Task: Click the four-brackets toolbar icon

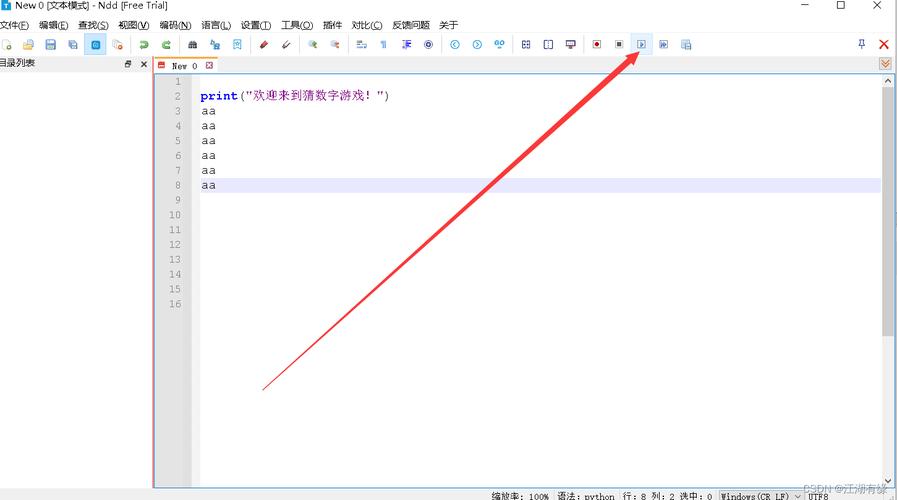Action: coord(526,45)
